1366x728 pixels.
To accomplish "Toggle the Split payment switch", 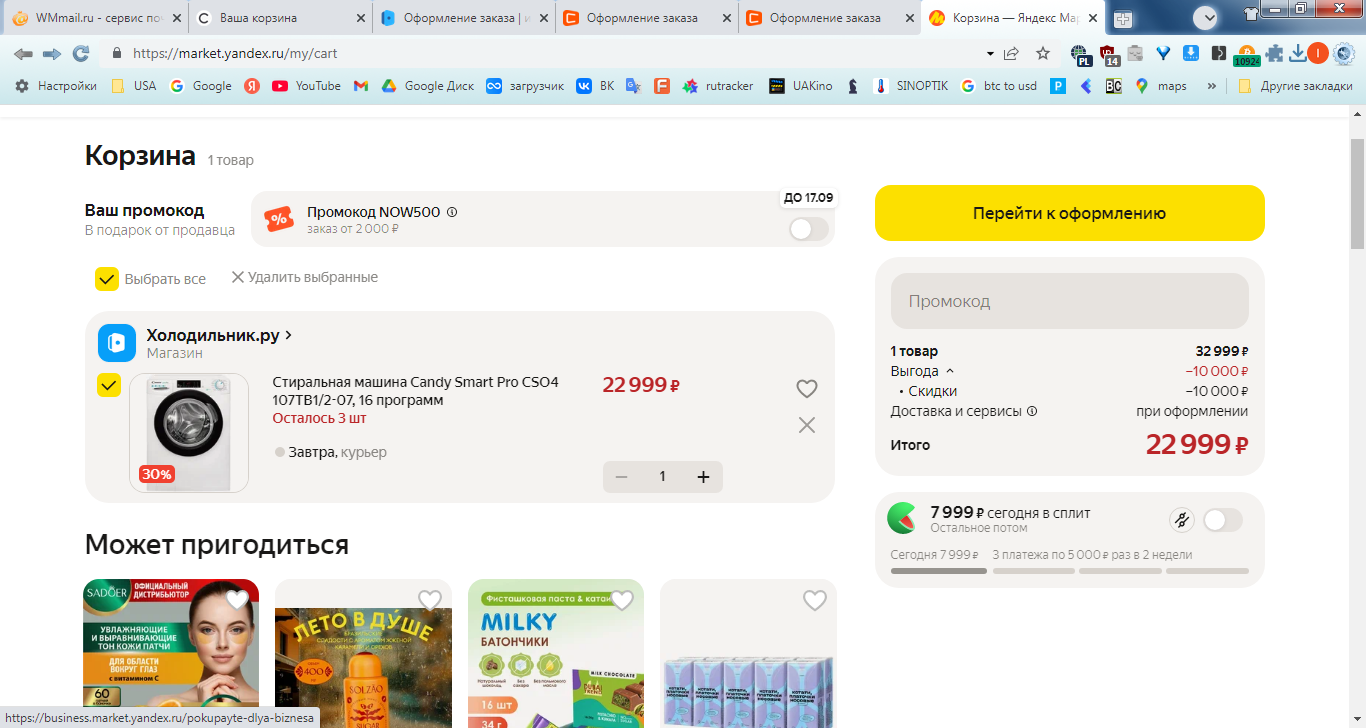I will pos(1223,520).
